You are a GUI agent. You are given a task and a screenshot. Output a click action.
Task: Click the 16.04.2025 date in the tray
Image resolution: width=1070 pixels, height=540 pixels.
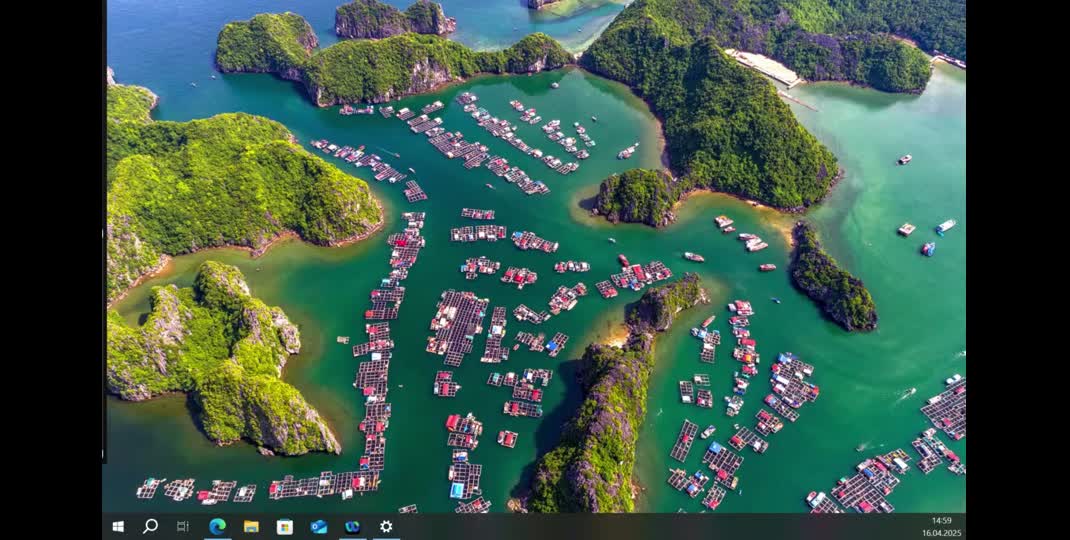coord(941,533)
